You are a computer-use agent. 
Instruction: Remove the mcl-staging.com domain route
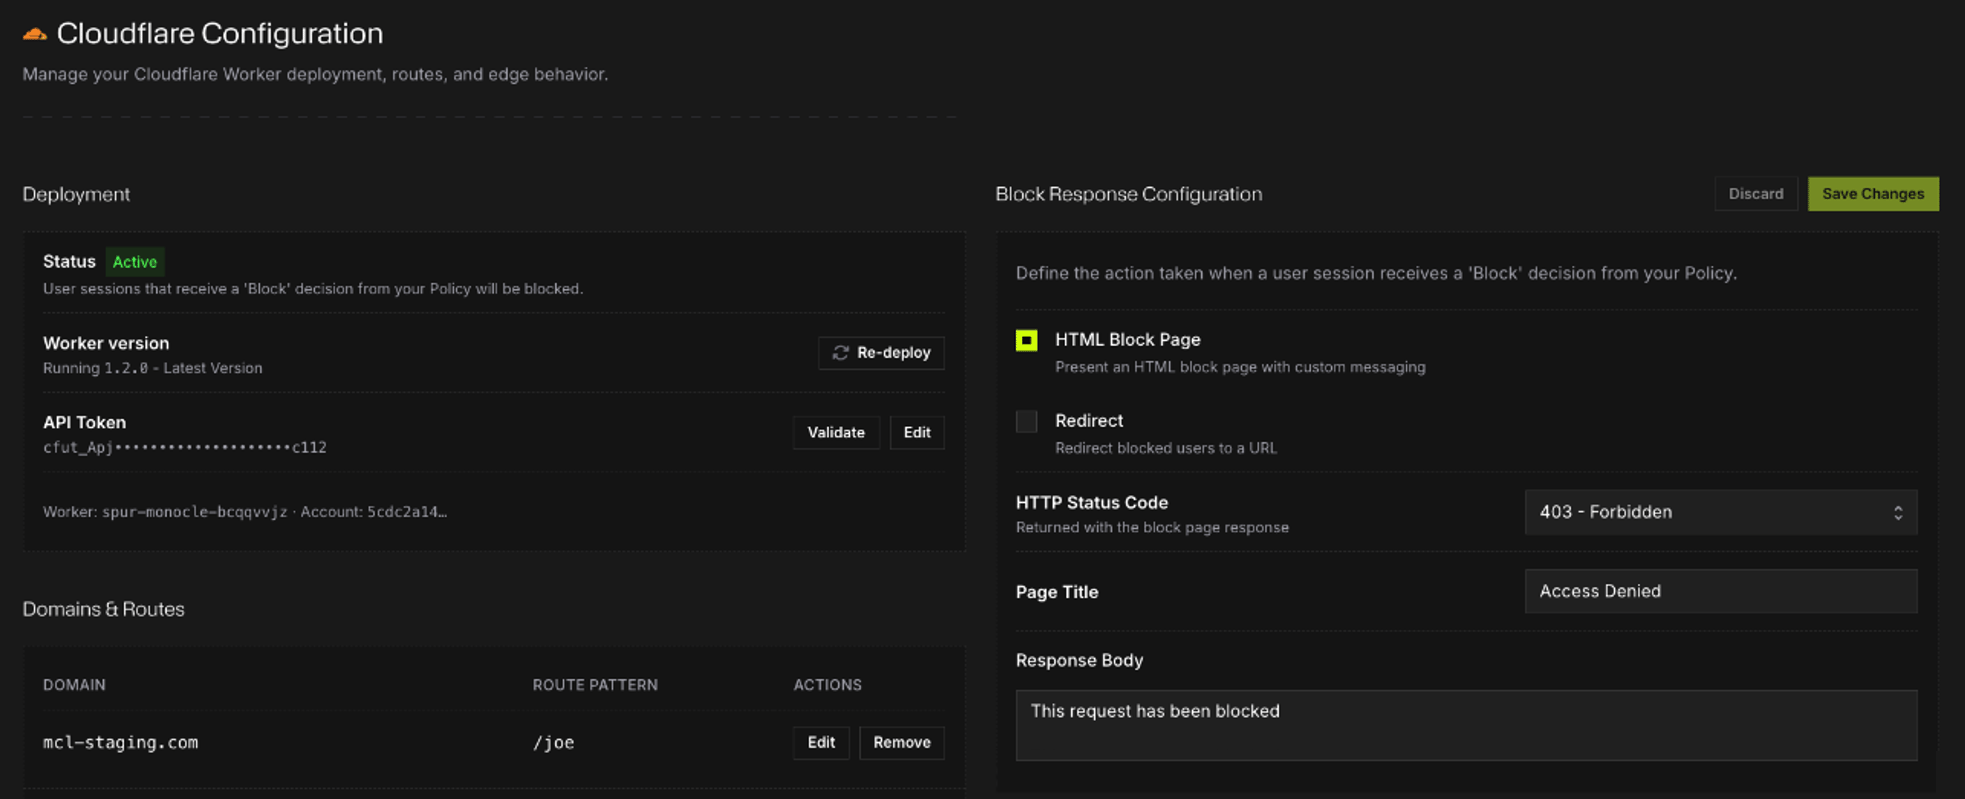tap(902, 743)
